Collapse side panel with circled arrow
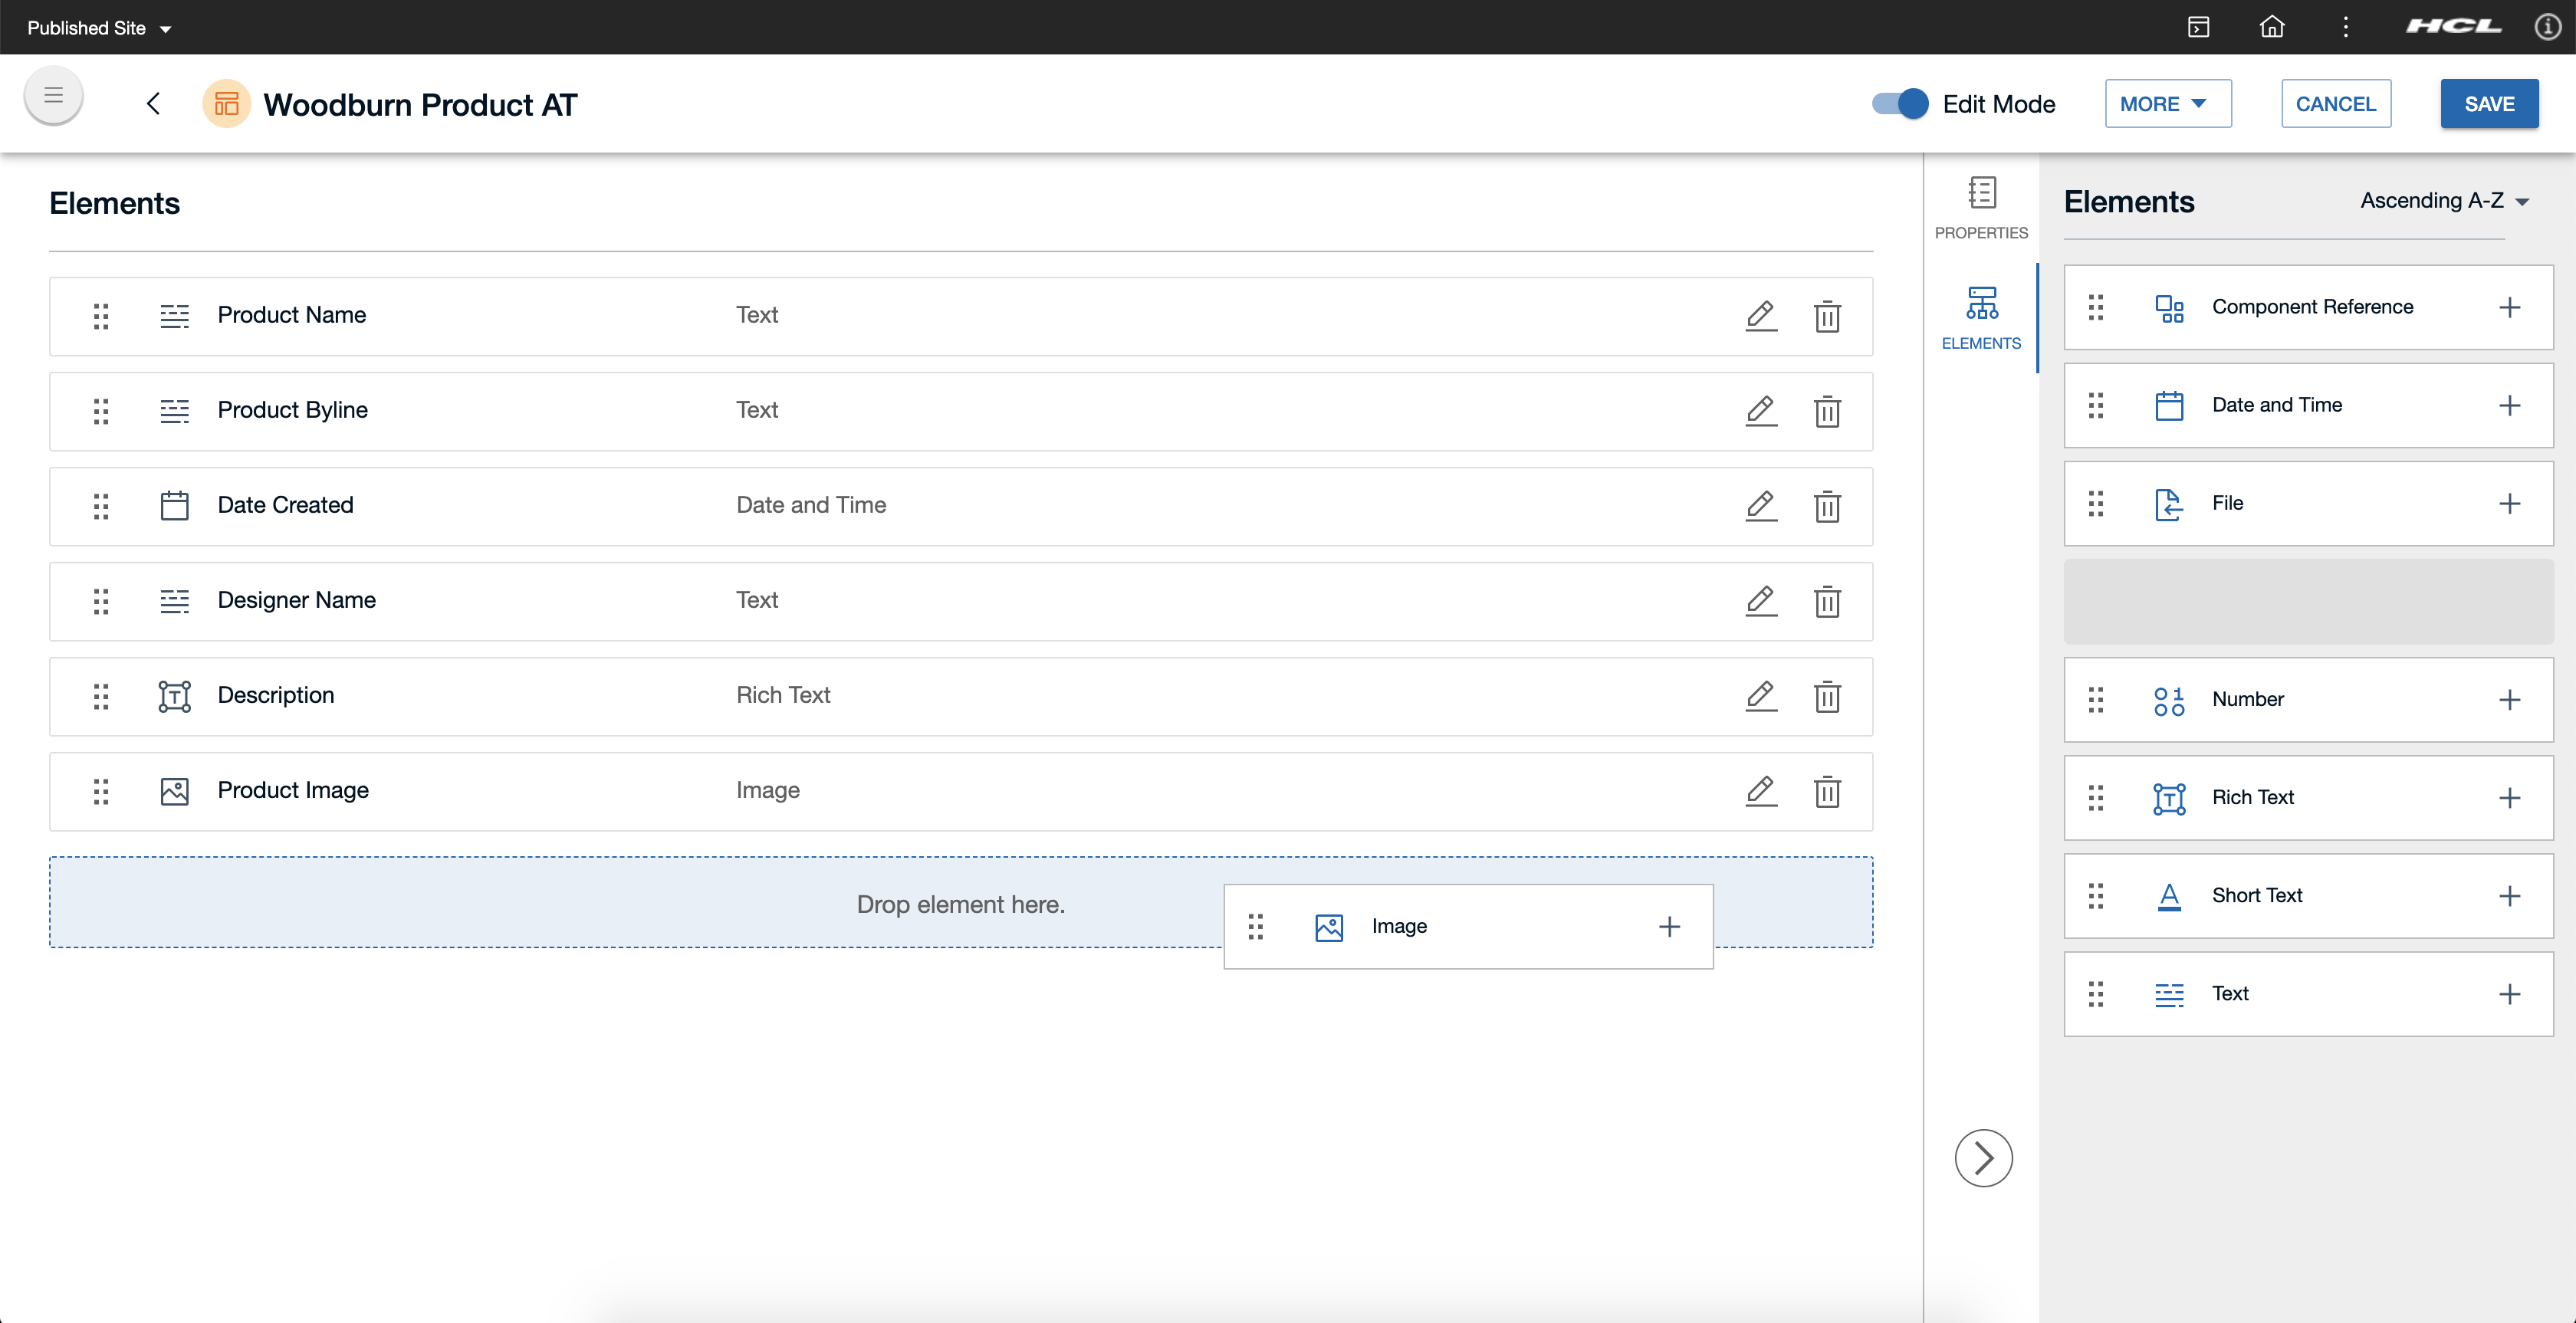This screenshot has height=1323, width=2576. coord(1983,1158)
